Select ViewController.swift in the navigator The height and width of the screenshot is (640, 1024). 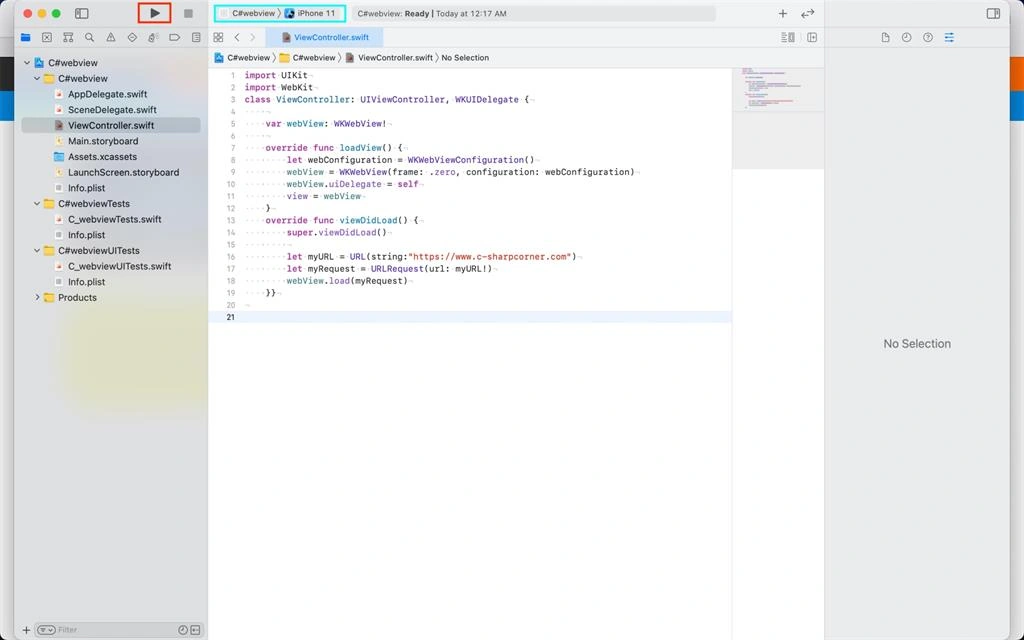pyautogui.click(x=111, y=125)
